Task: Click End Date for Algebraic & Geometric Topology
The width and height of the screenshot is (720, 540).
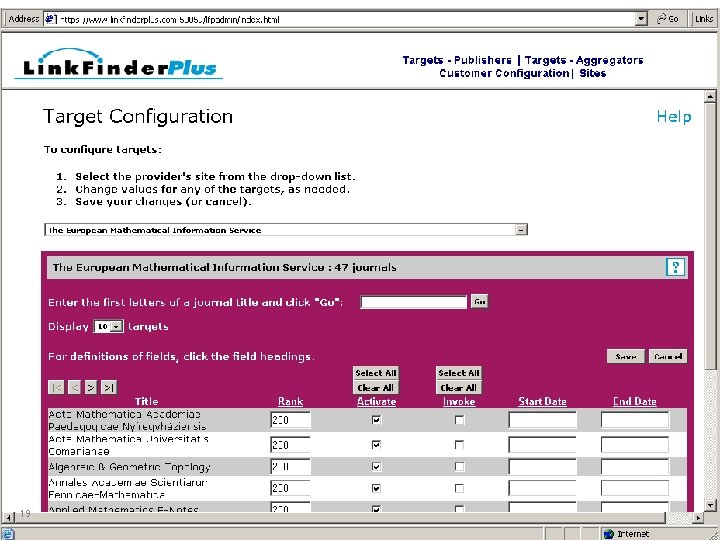Action: click(x=635, y=467)
